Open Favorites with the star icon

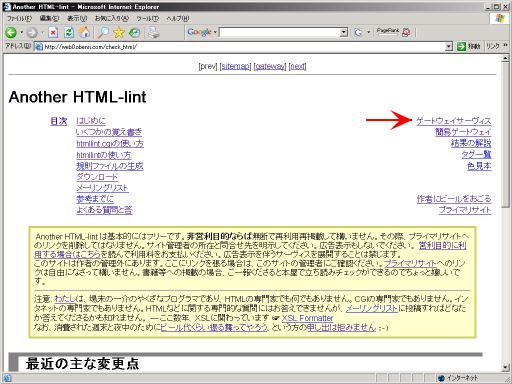pos(119,32)
